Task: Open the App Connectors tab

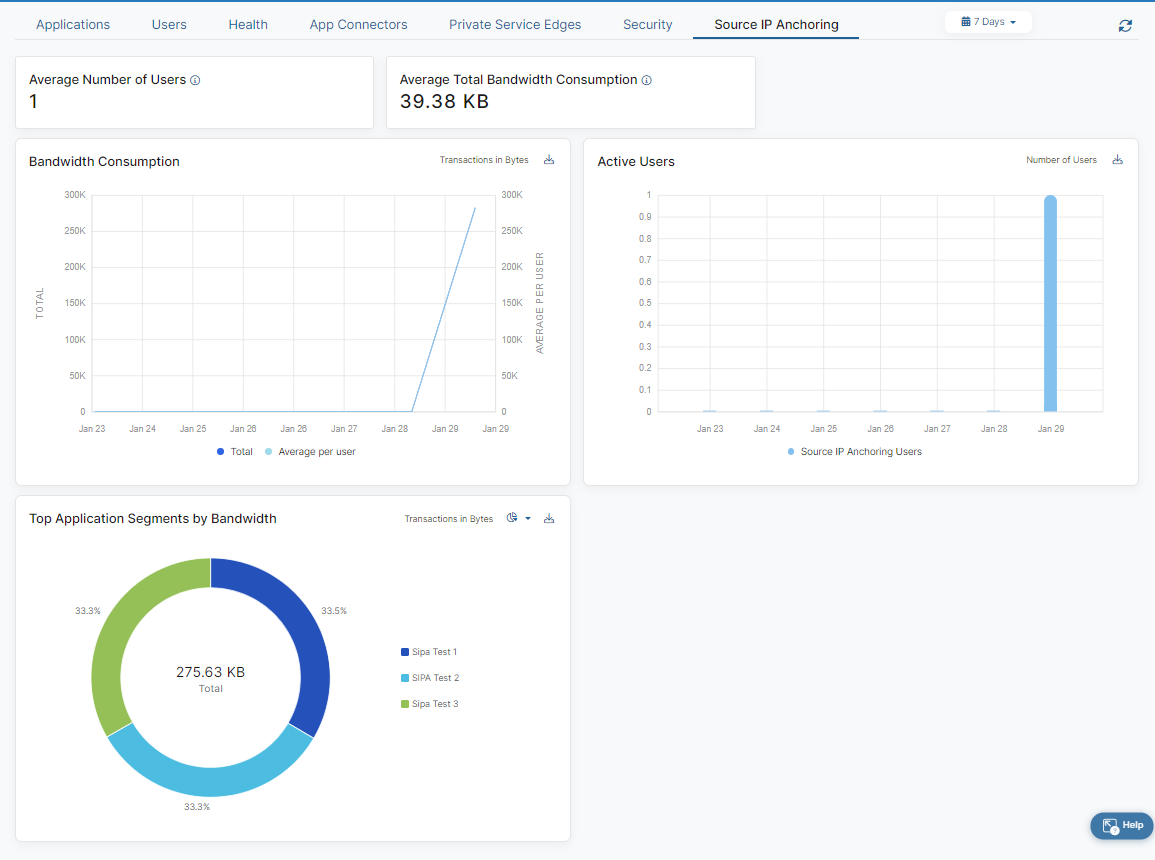Action: pyautogui.click(x=358, y=25)
